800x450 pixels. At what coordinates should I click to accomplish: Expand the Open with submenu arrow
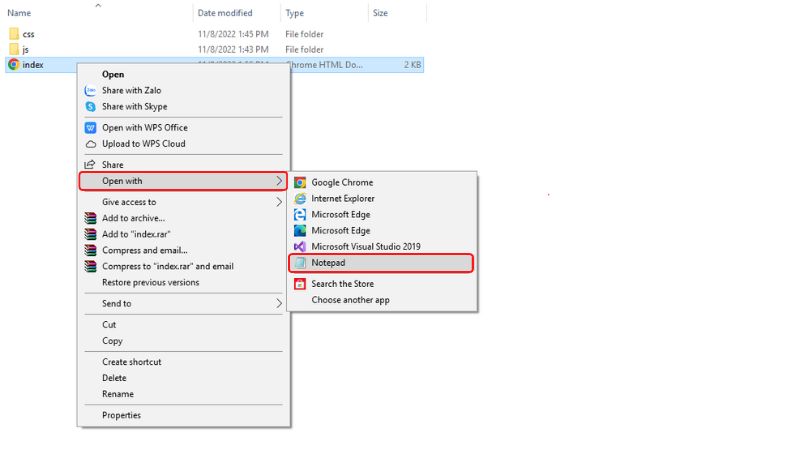[279, 181]
